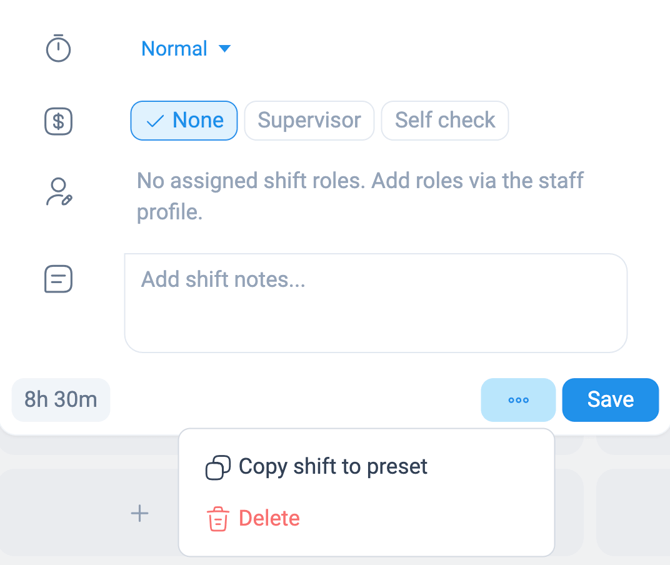670x565 pixels.
Task: Click the 8h 30m duration badge
Action: click(61, 400)
